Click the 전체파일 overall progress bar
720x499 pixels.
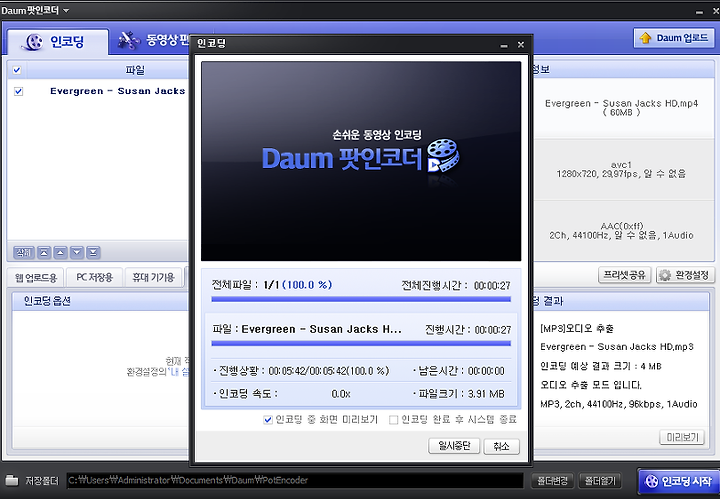tap(361, 299)
